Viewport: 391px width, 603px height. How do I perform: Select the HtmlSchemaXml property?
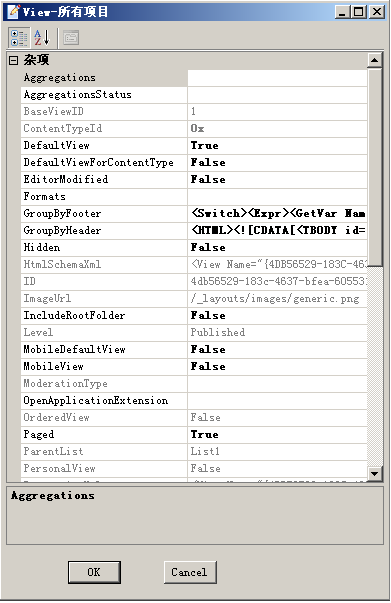[104, 265]
